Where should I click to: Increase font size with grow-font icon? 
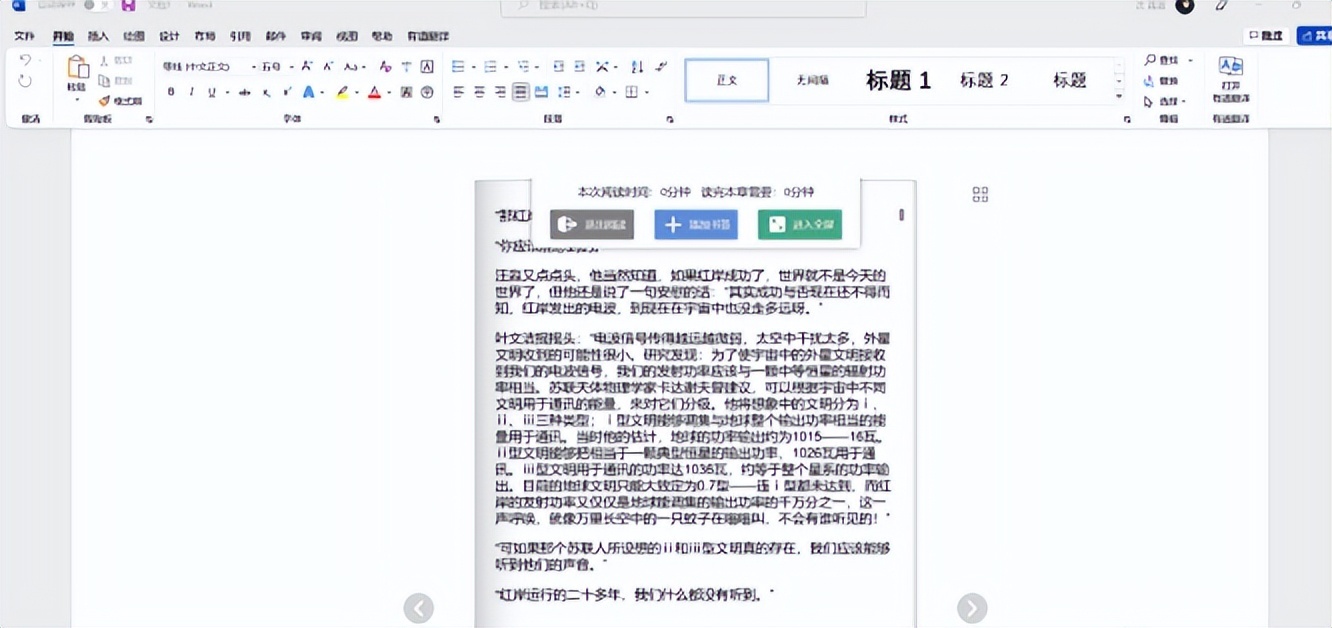point(307,67)
